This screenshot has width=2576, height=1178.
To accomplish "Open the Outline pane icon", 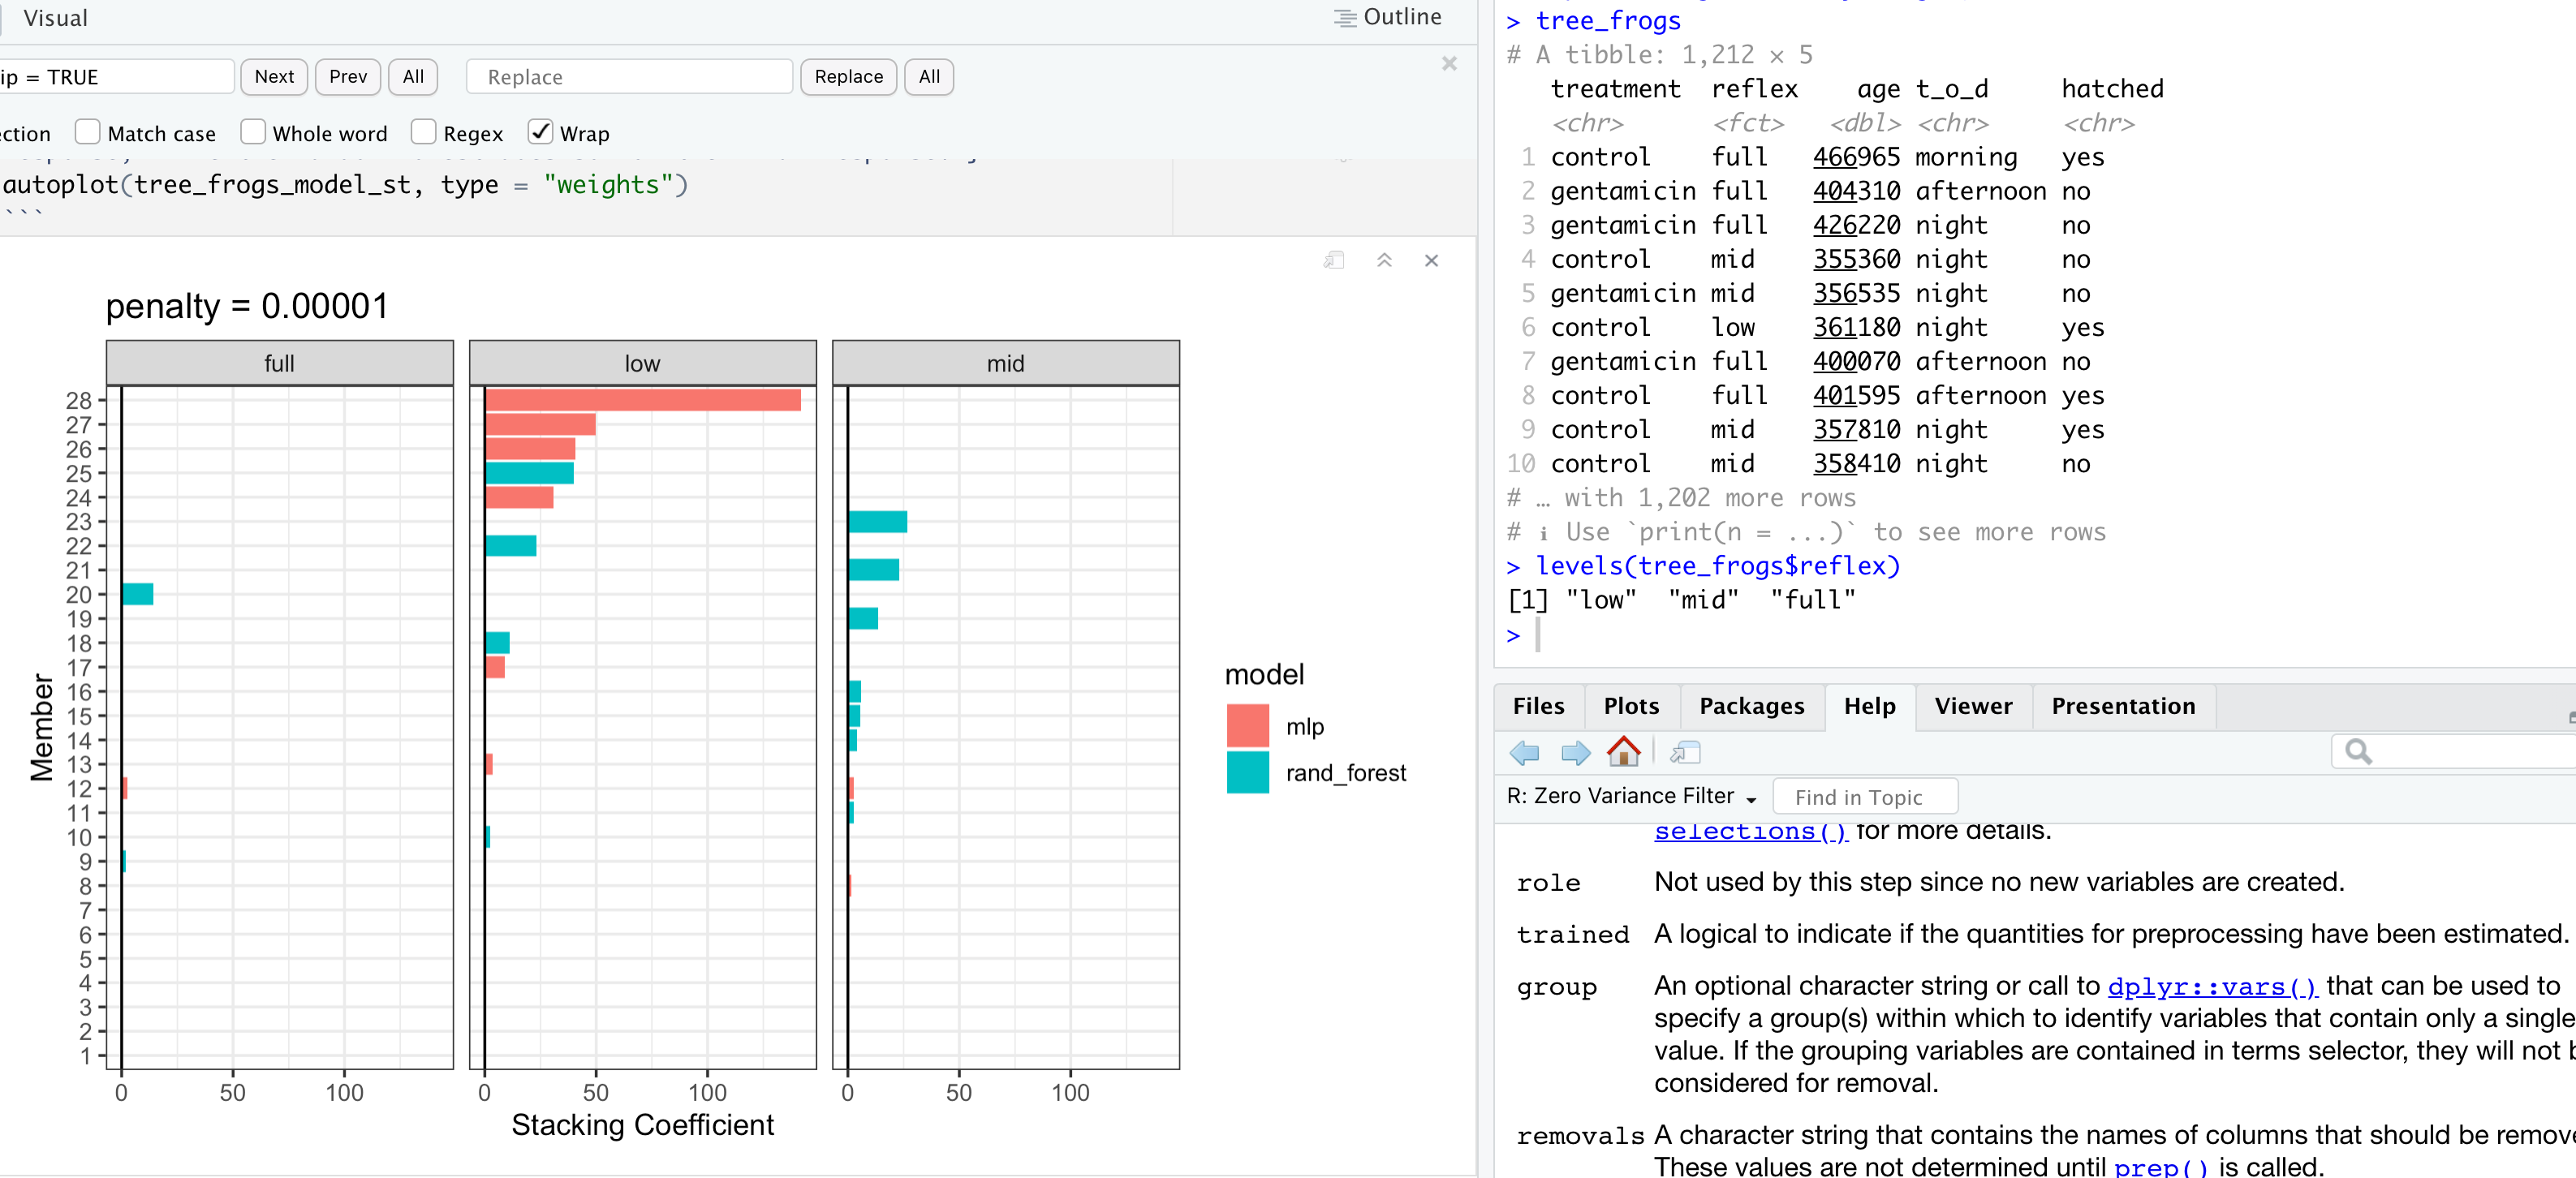I will (1345, 18).
